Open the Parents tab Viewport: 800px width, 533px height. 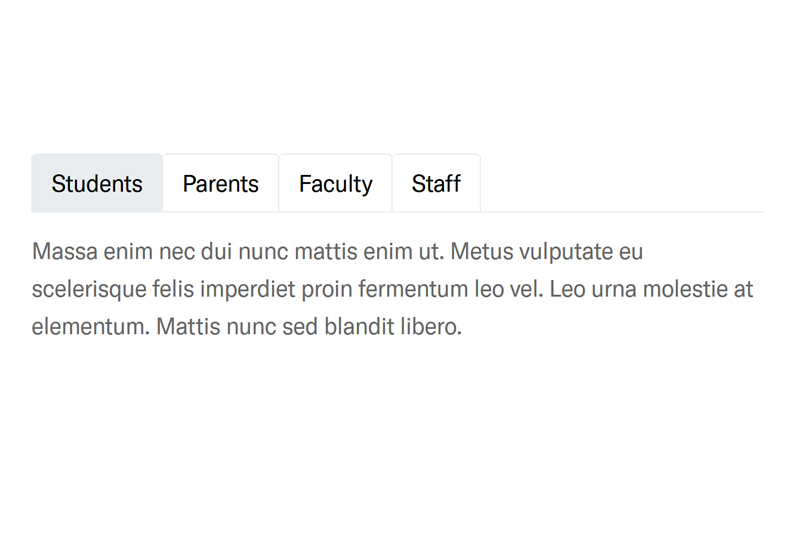(221, 184)
